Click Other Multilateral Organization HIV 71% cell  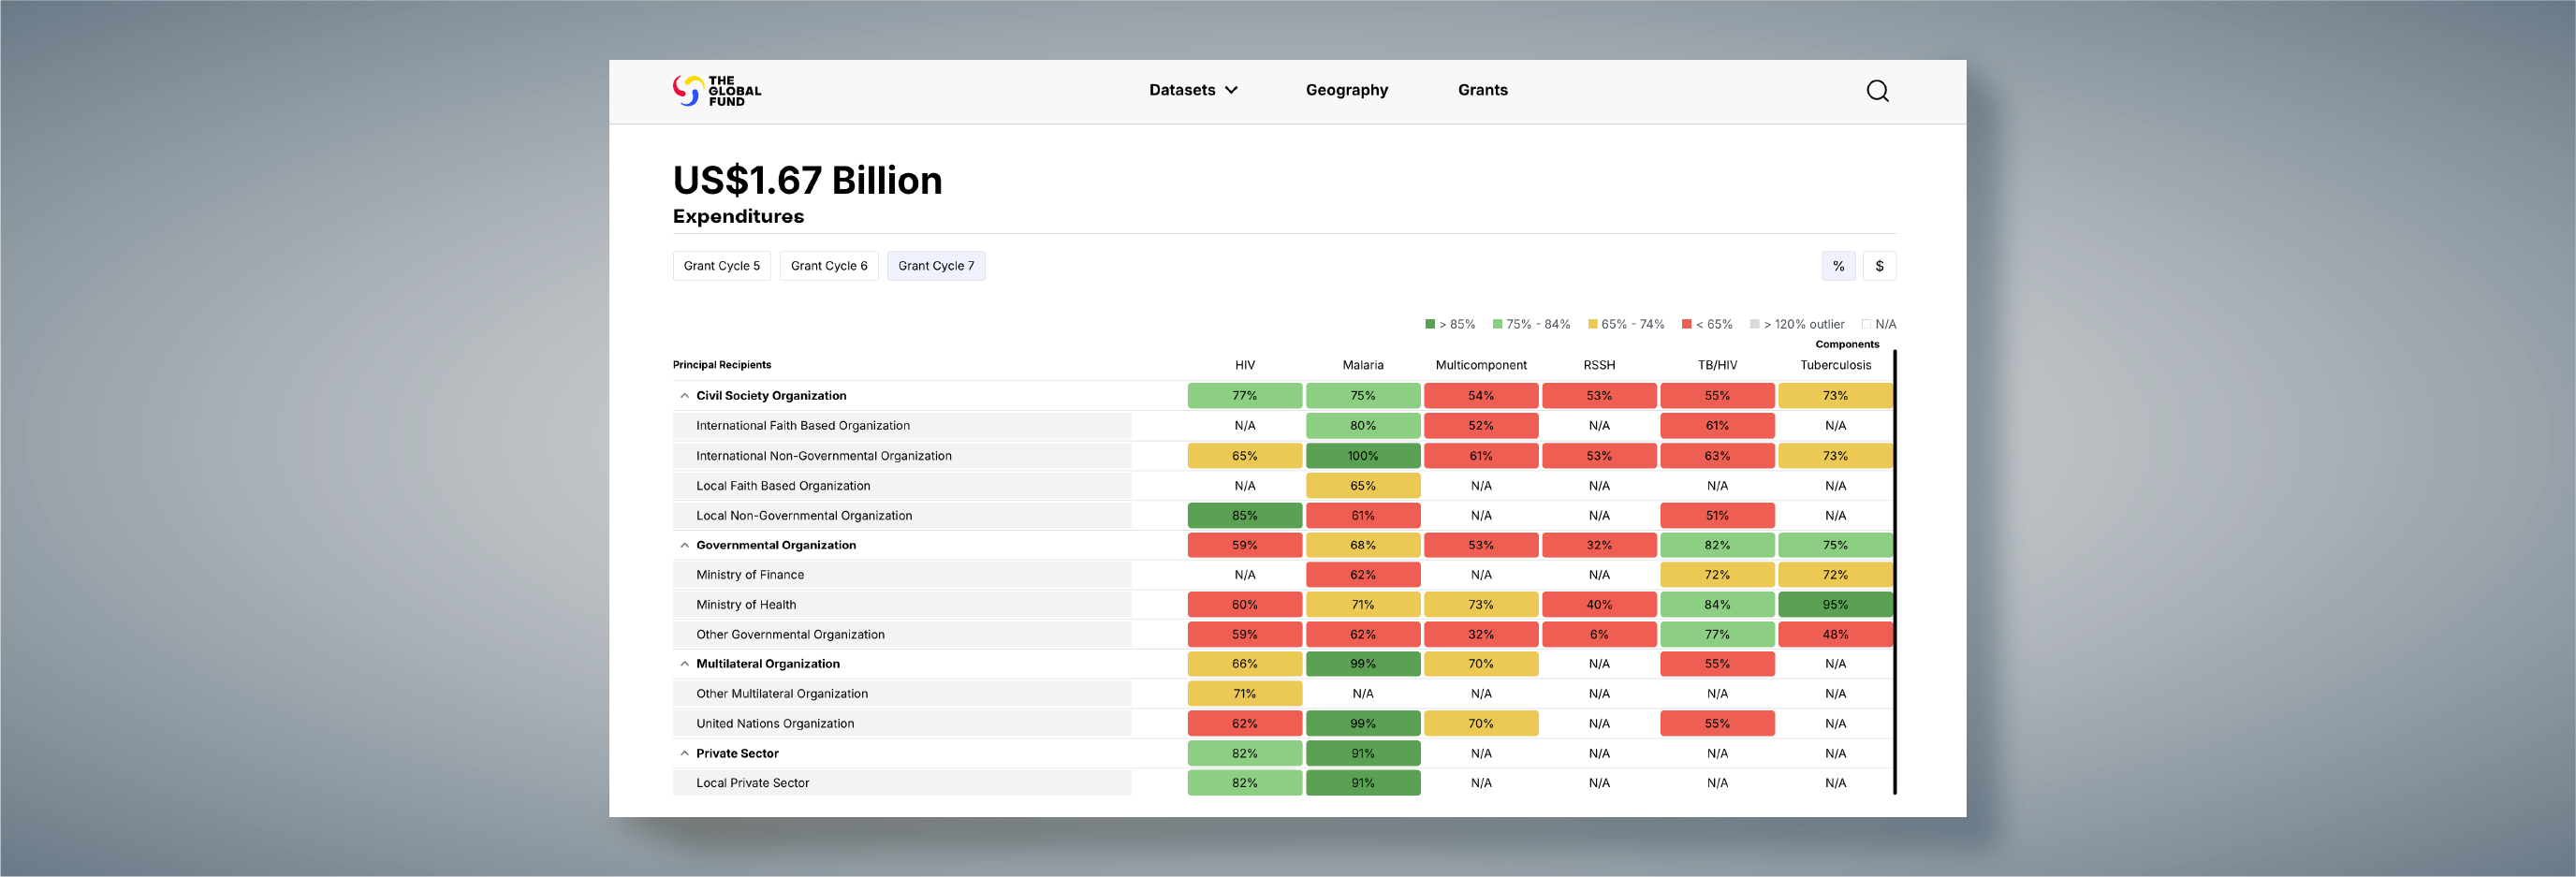point(1244,694)
